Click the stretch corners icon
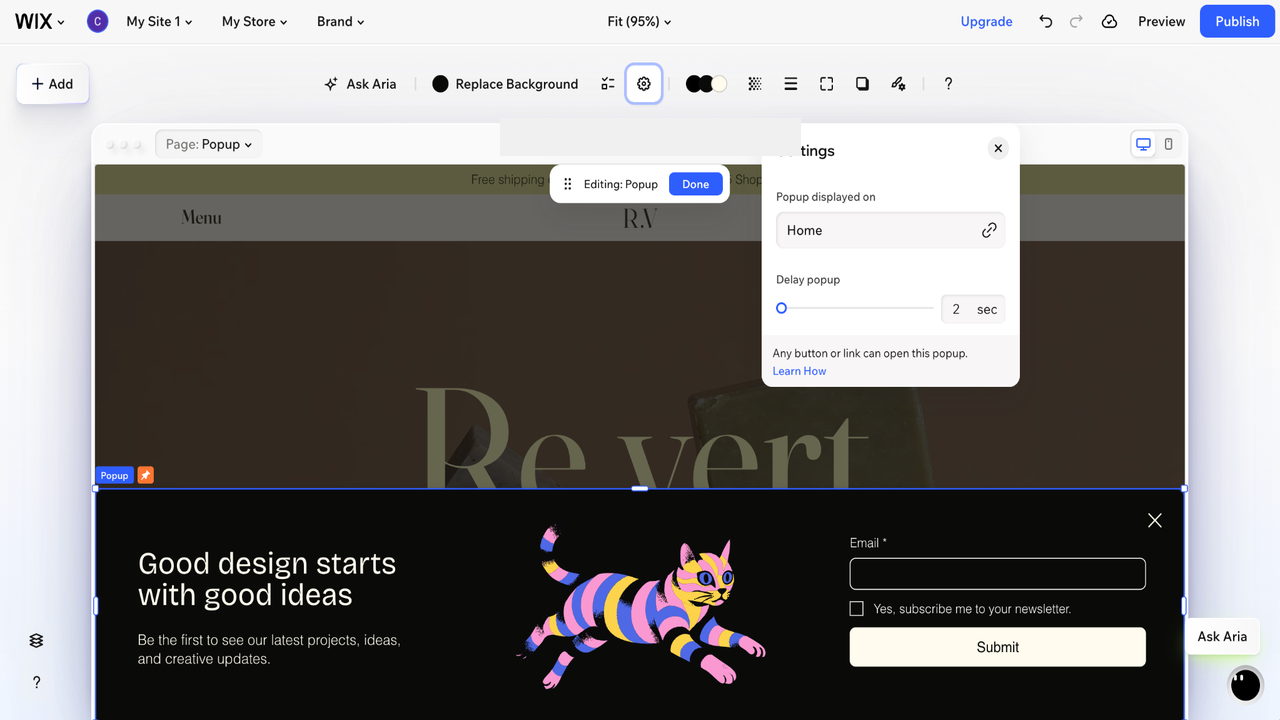 pyautogui.click(x=827, y=84)
